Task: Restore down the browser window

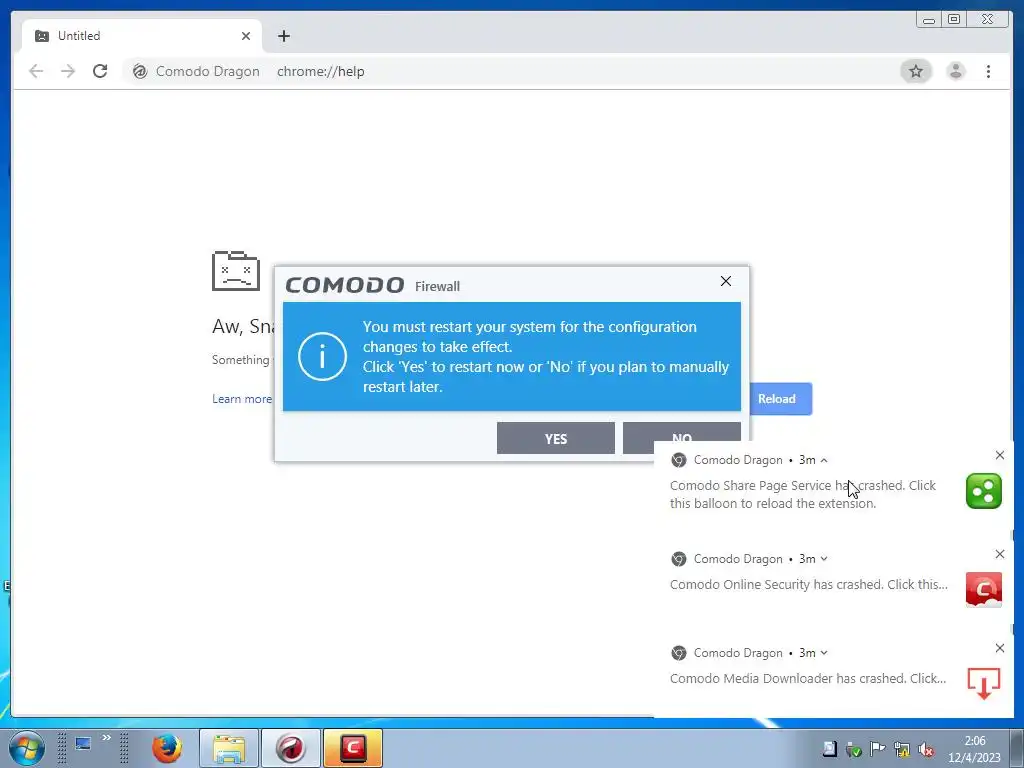Action: [953, 20]
